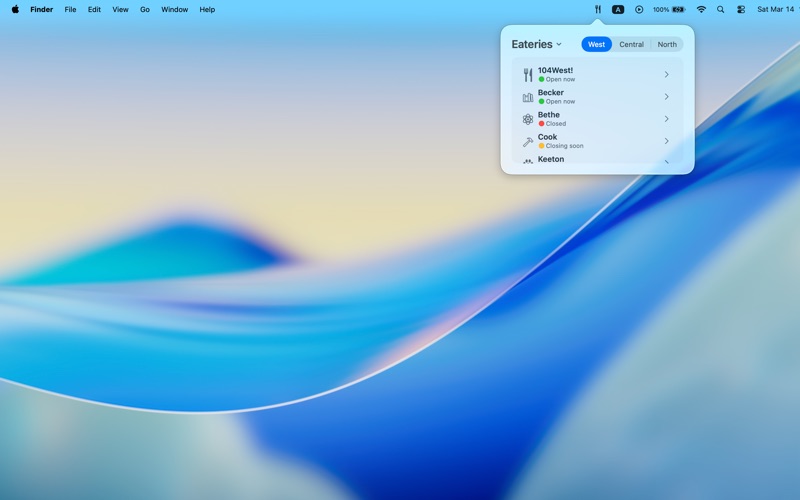Click the hammer icon beside Cook
This screenshot has width=800, height=500.
coord(528,141)
